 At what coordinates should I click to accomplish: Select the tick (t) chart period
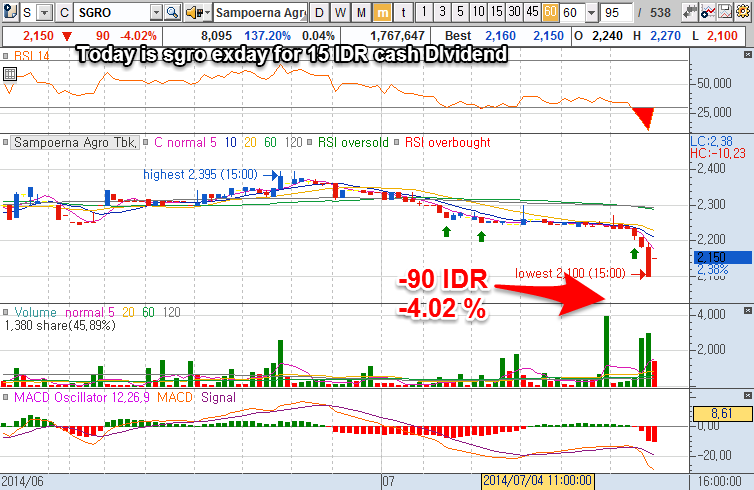point(403,13)
